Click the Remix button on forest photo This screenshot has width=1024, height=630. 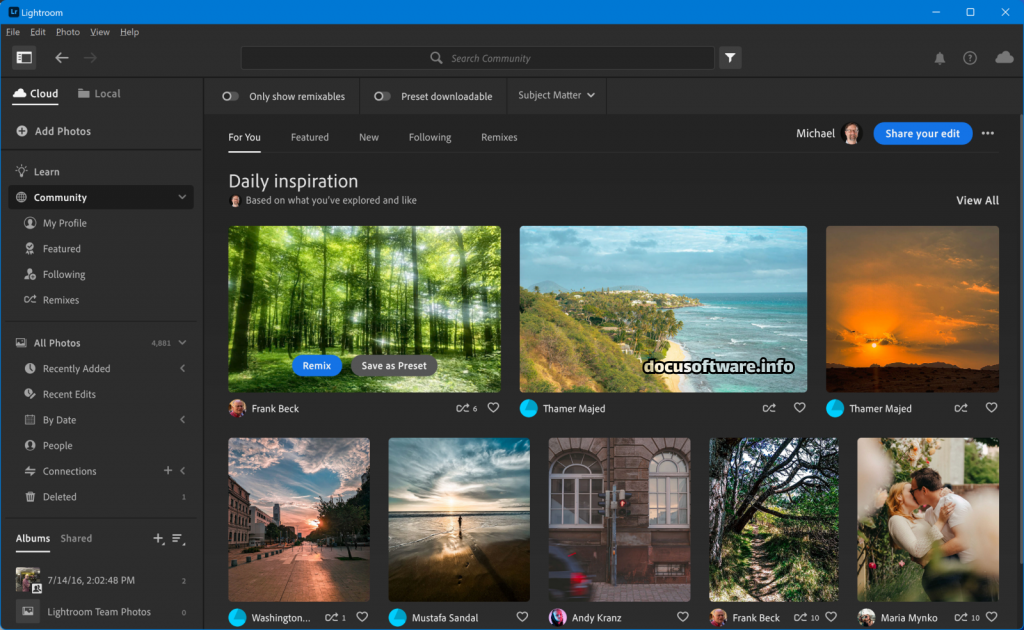point(317,366)
